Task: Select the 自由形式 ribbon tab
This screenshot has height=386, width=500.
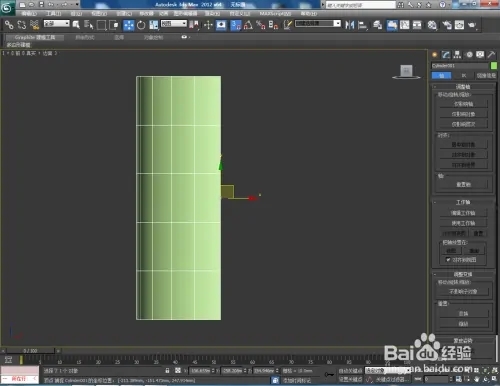Action: click(x=85, y=37)
